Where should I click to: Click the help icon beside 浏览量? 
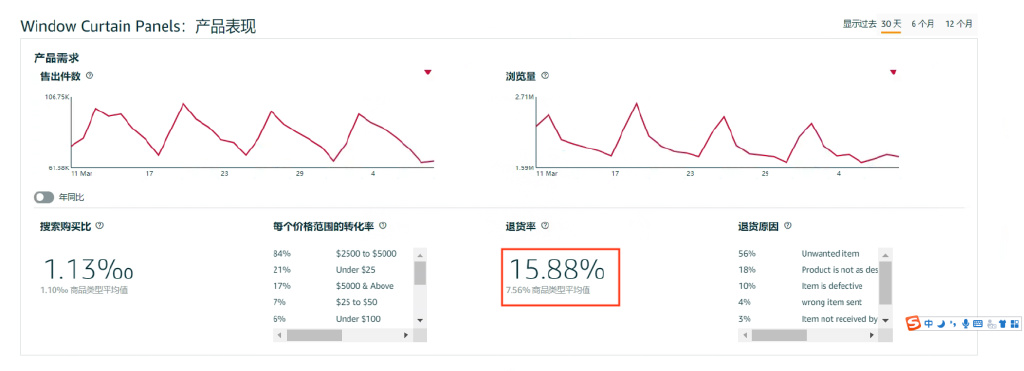click(545, 75)
